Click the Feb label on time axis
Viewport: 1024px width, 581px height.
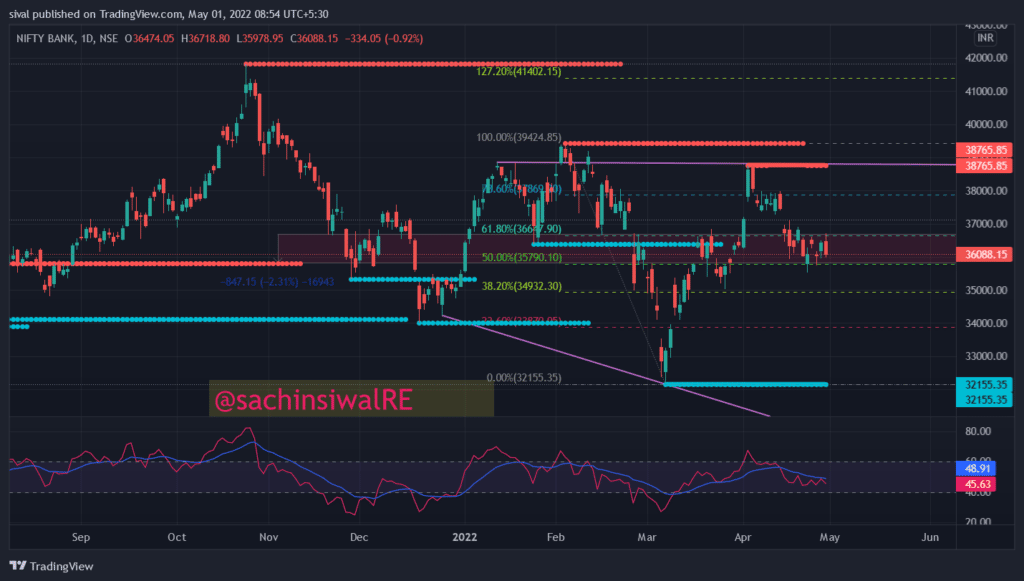coord(555,537)
